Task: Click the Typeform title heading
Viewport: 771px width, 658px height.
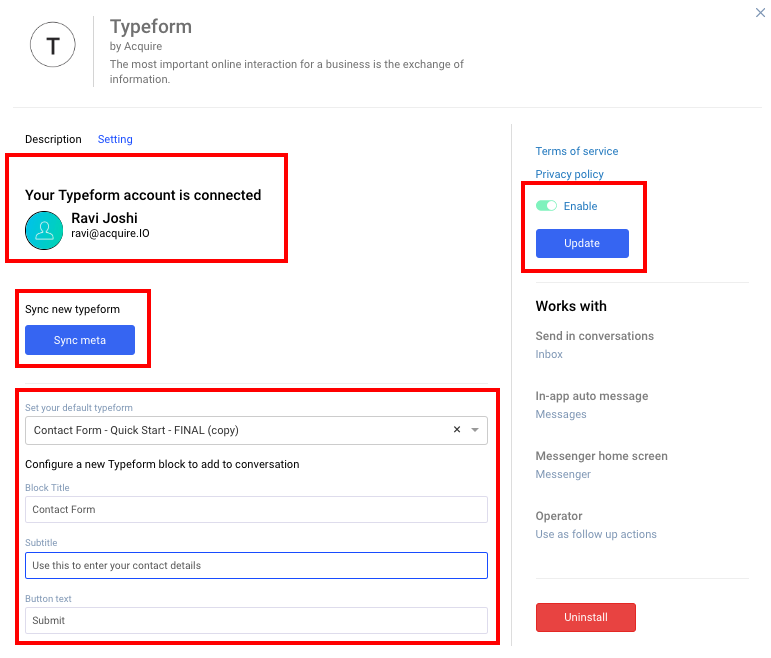Action: [x=150, y=27]
